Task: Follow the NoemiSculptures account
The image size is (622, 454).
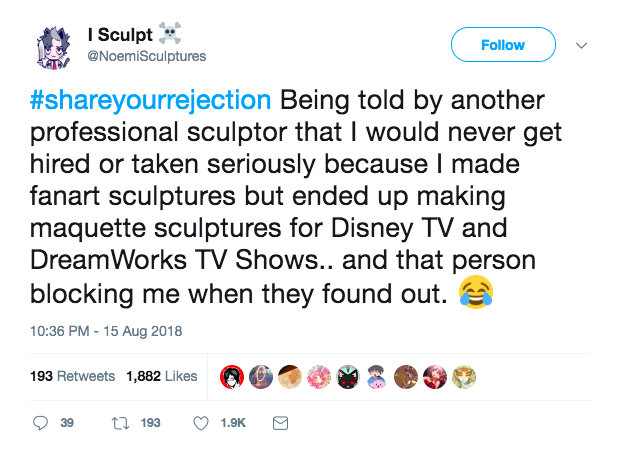Action: (x=503, y=45)
